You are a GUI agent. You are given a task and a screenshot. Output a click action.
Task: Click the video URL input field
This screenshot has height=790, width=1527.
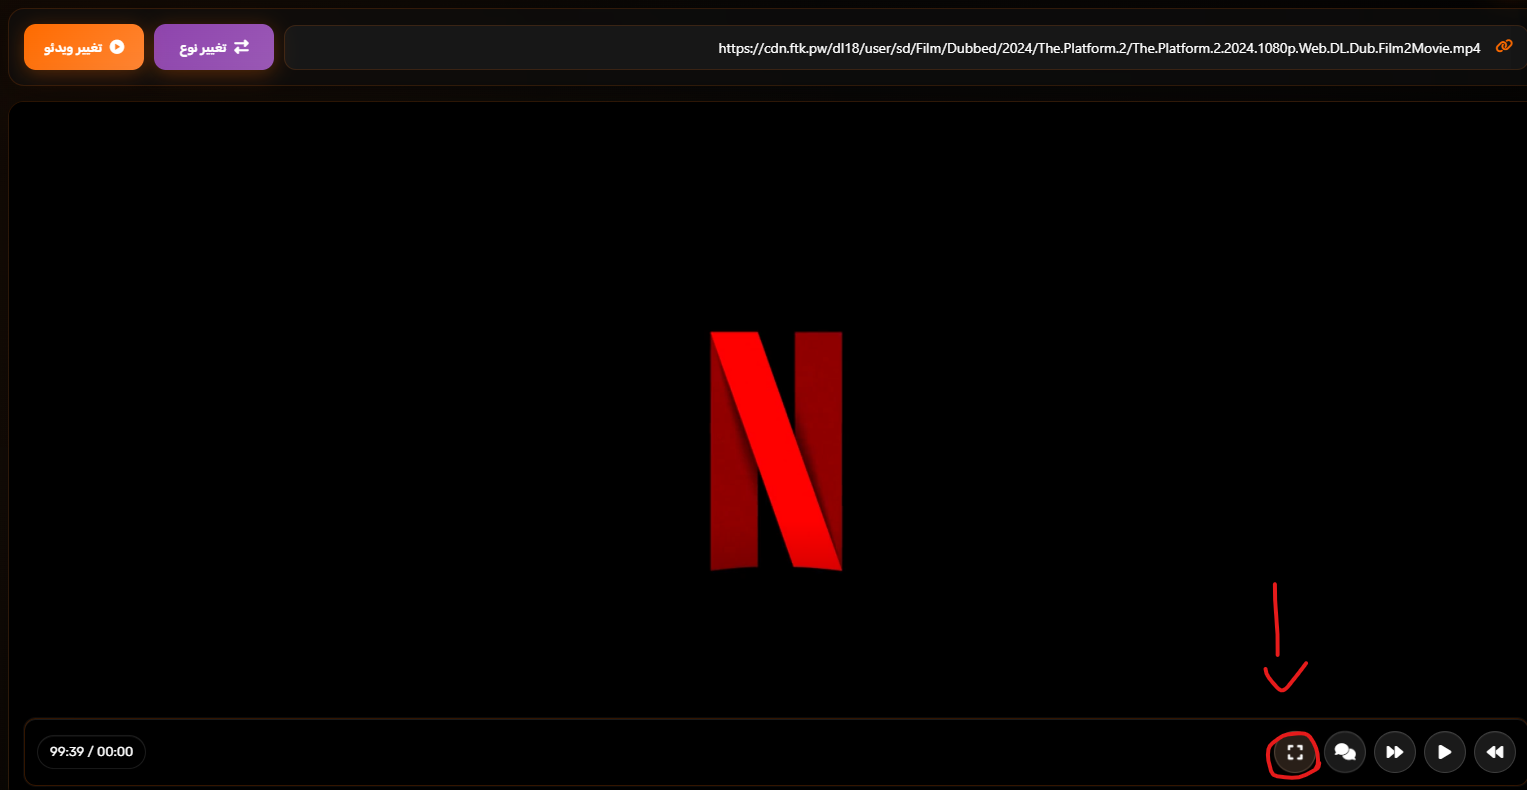905,48
